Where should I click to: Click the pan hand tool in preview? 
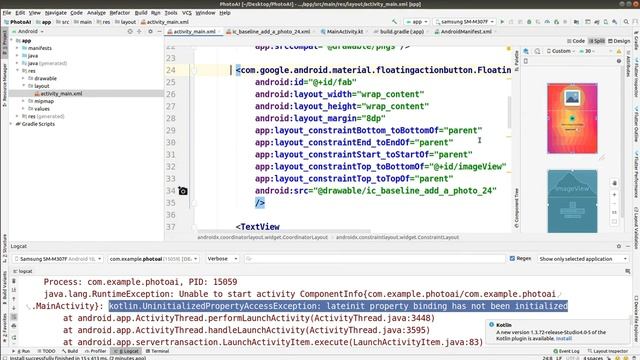(x=614, y=183)
